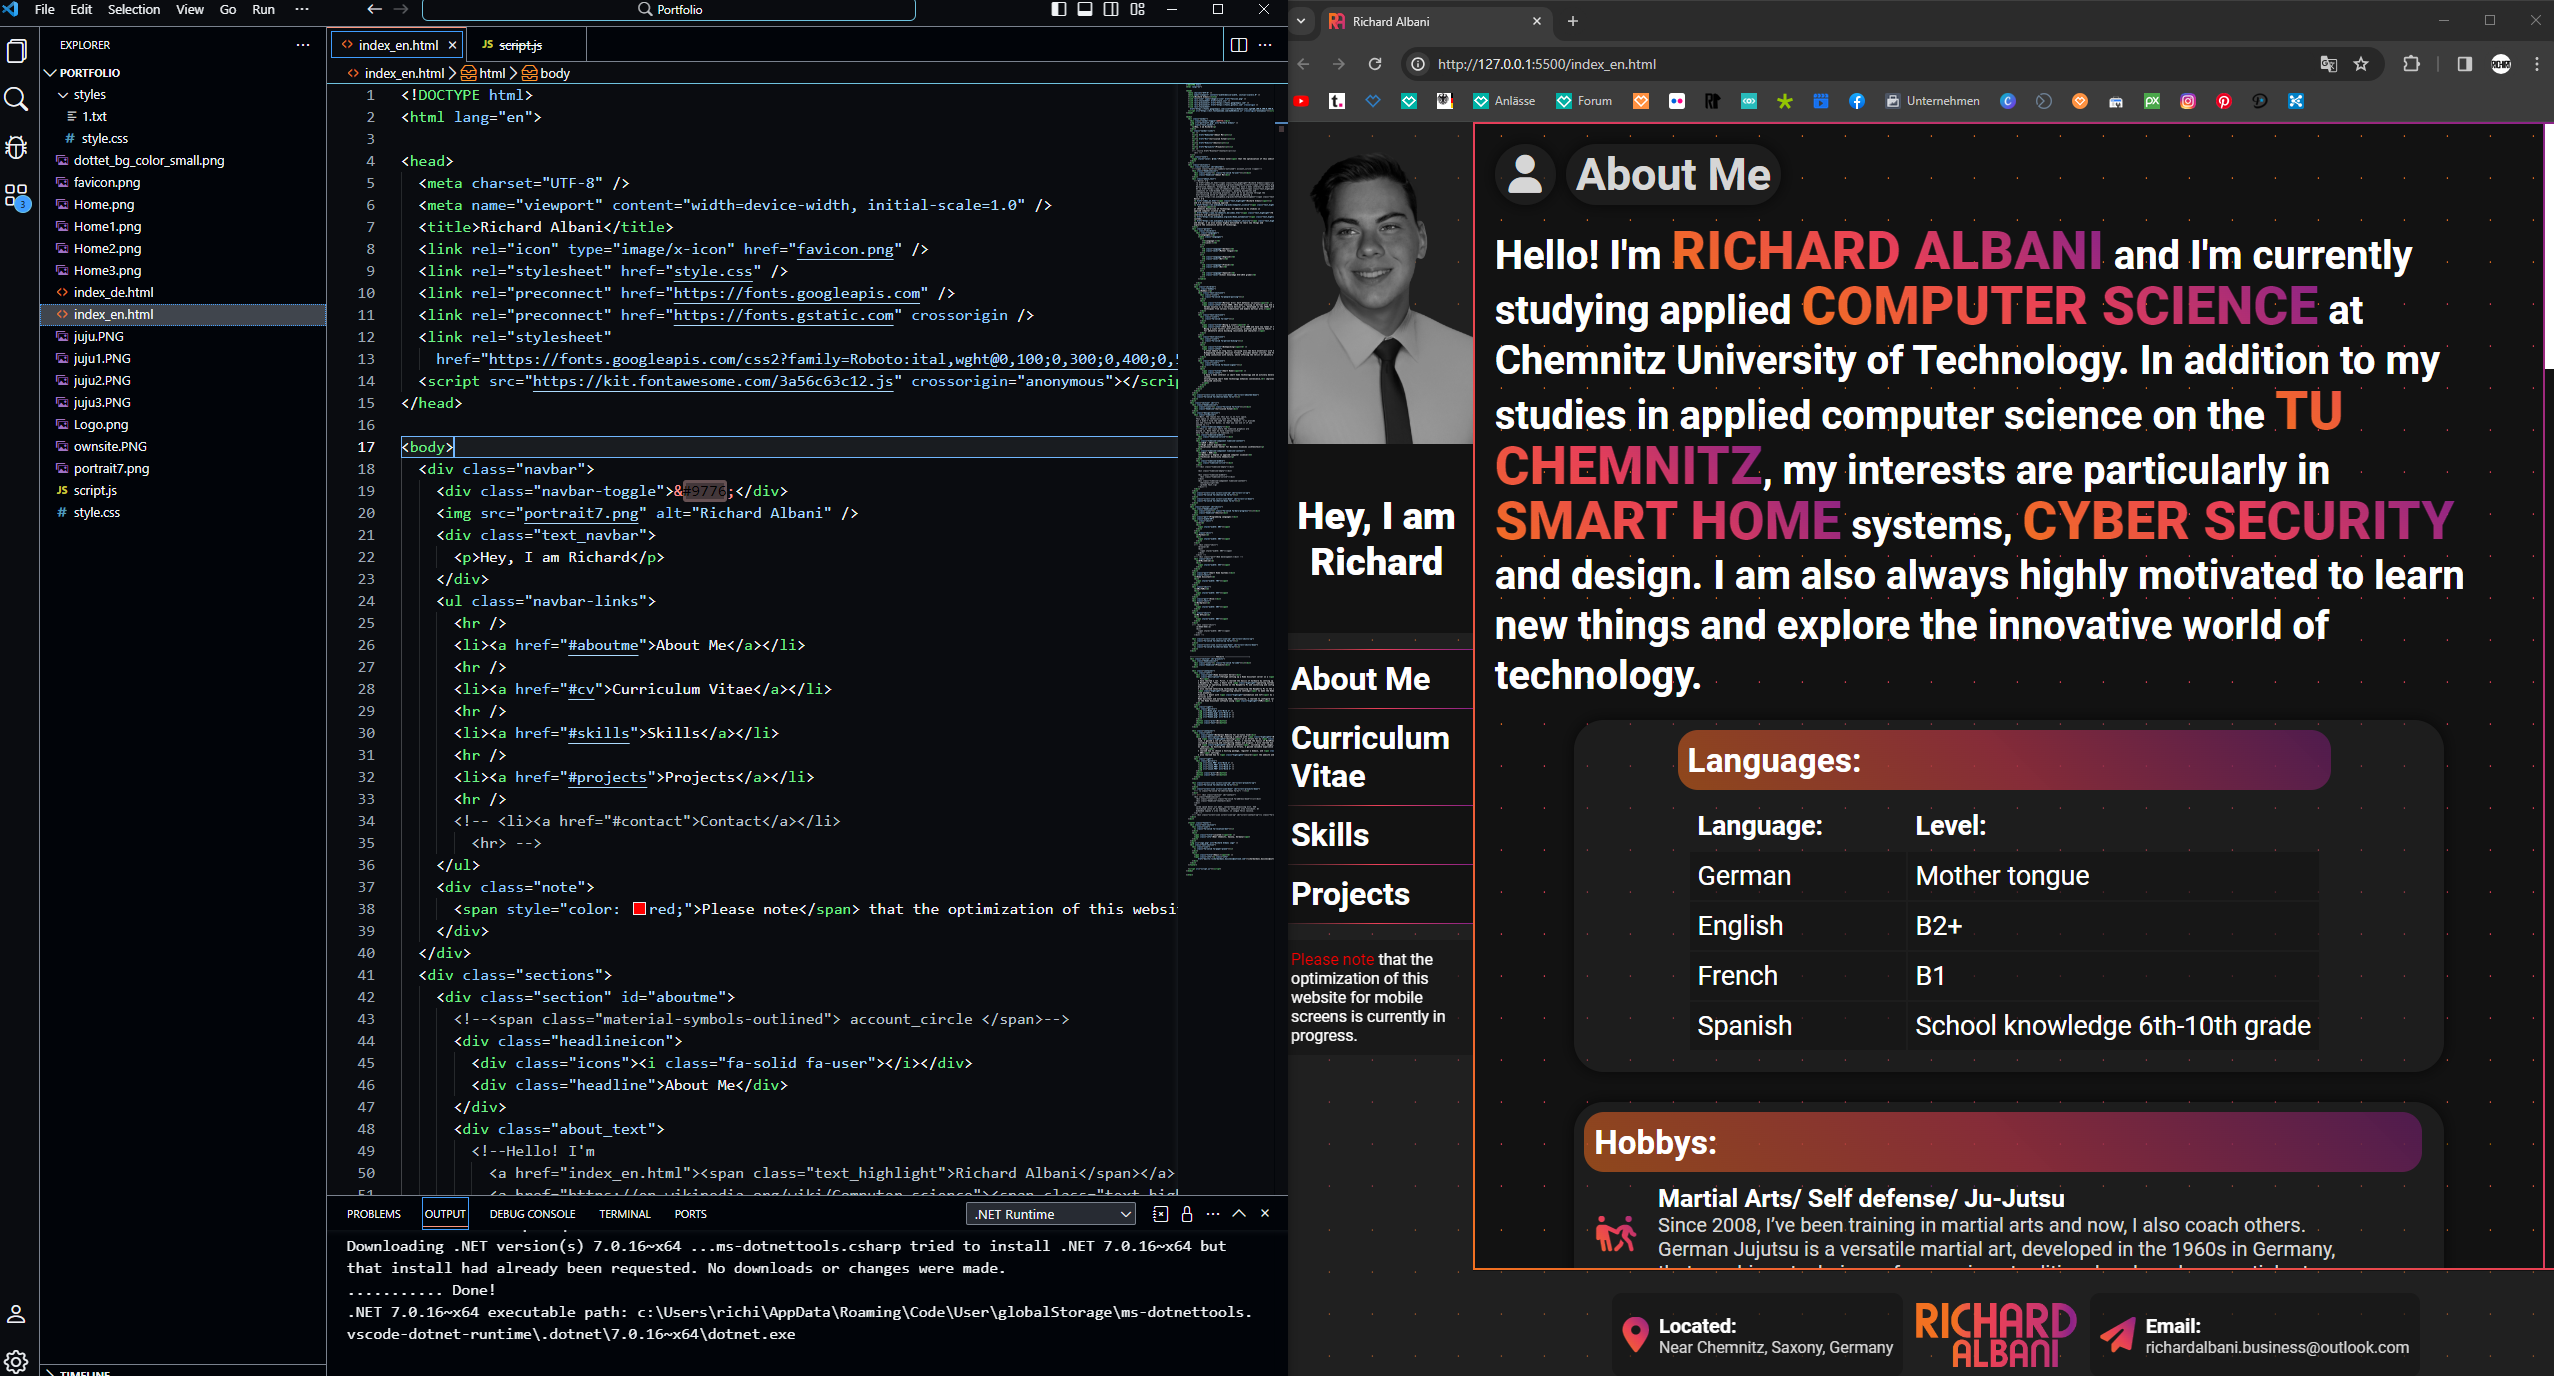
Task: Open the .NET Runtime output channel dropdown
Action: coord(1050,1214)
